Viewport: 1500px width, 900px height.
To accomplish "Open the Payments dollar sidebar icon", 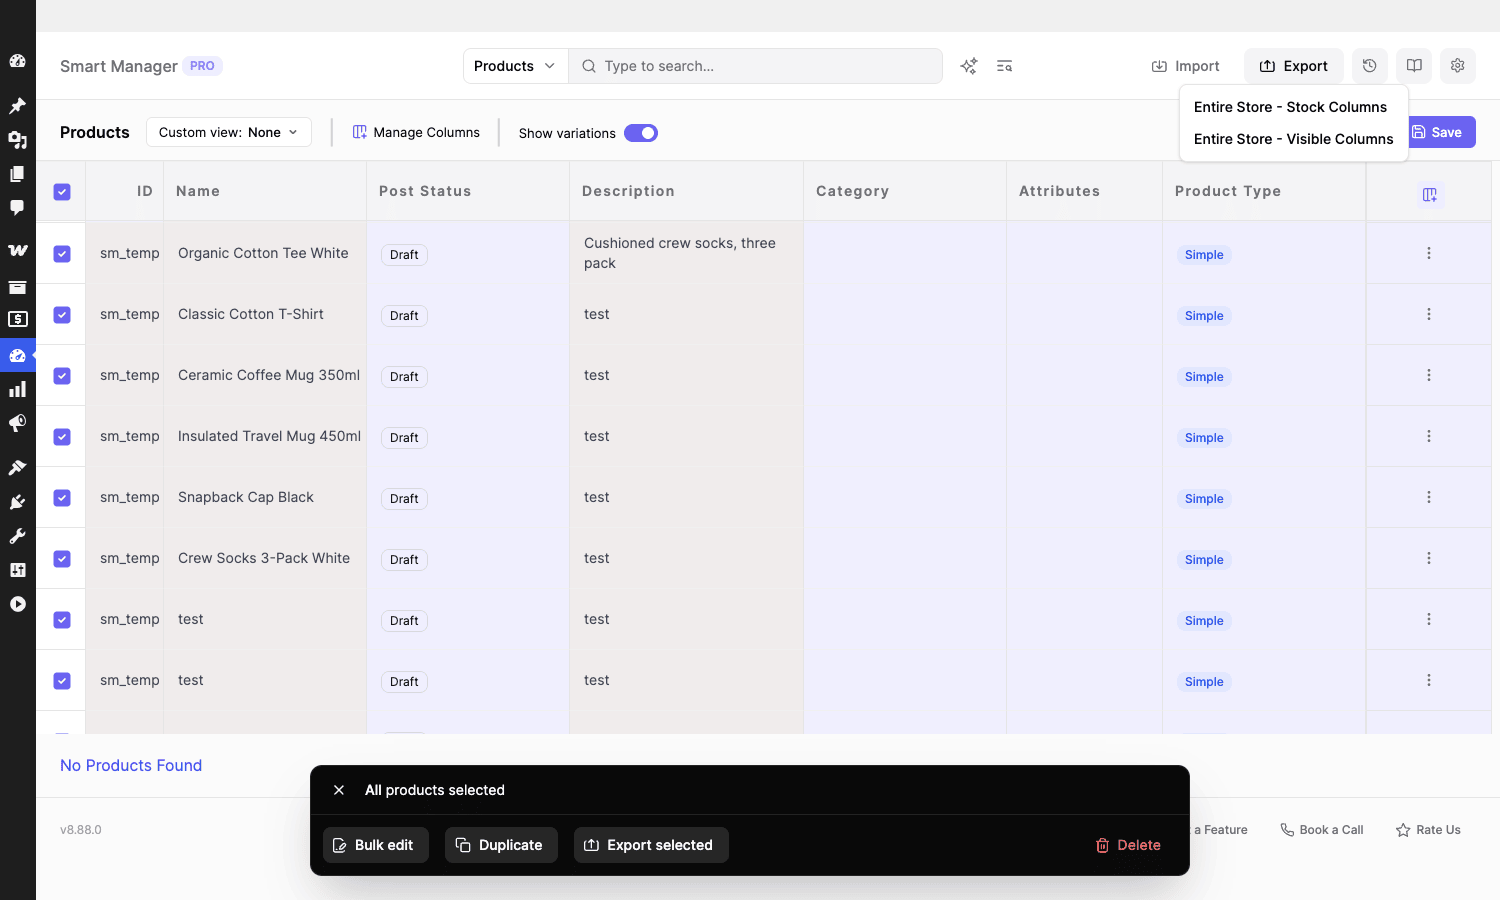I will [x=17, y=320].
